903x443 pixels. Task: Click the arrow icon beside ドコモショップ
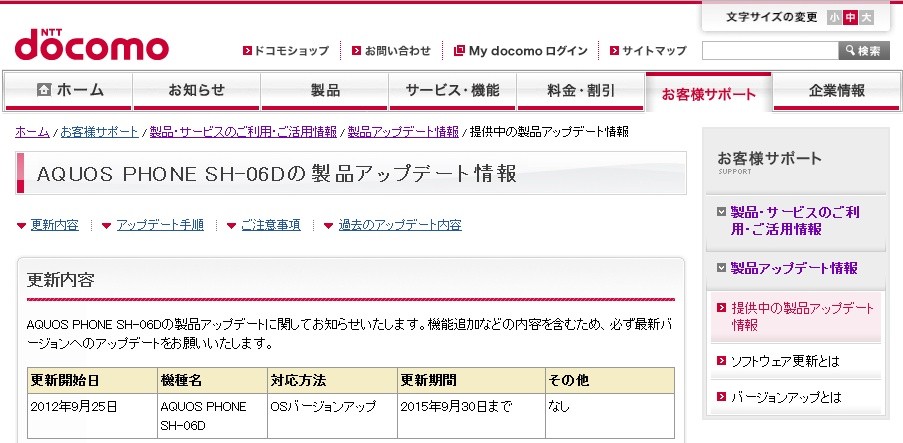click(x=247, y=51)
